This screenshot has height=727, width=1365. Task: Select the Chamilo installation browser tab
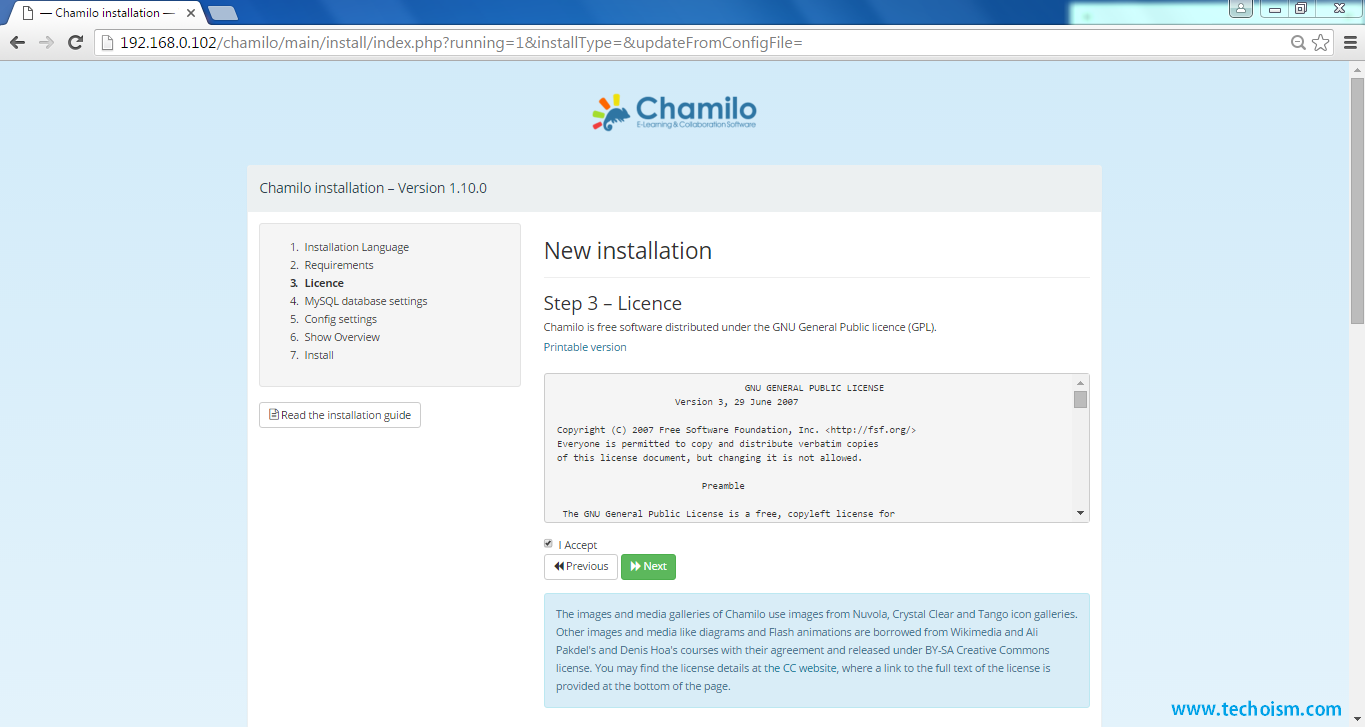pyautogui.click(x=105, y=13)
